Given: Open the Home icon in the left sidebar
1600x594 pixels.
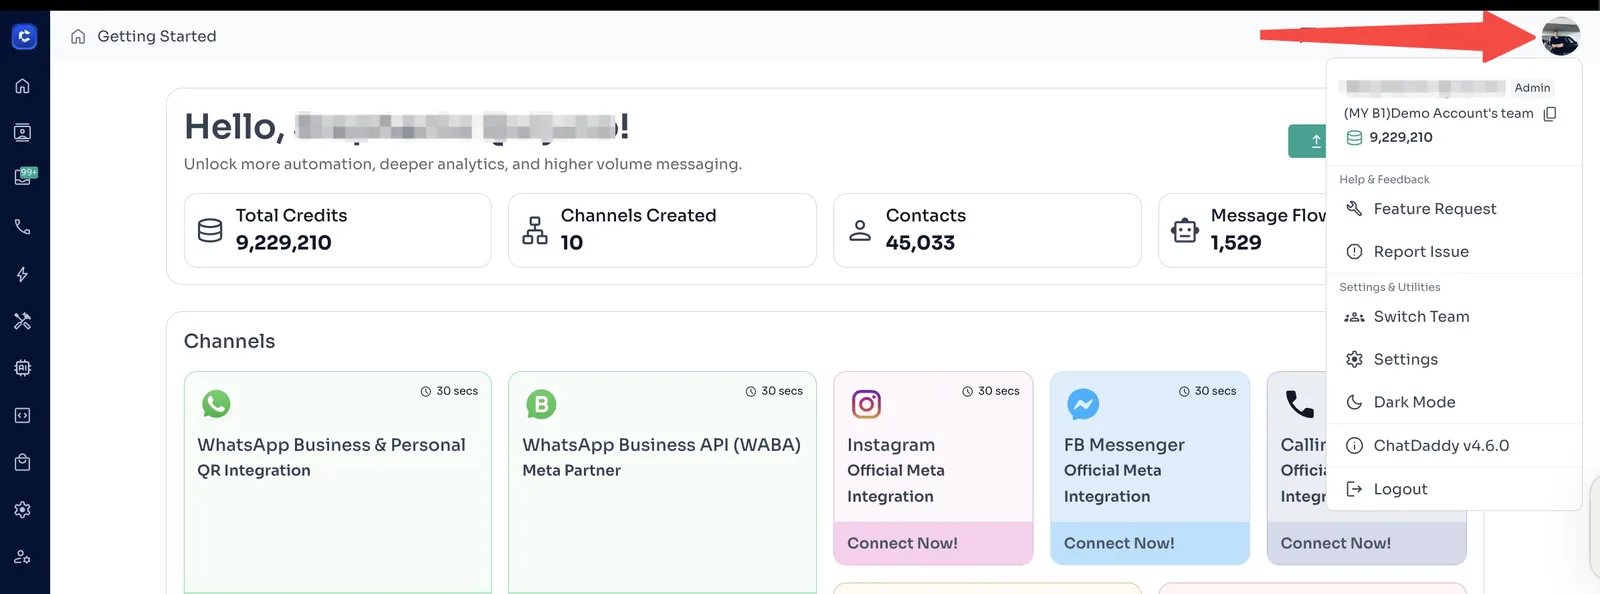Looking at the screenshot, I should pyautogui.click(x=22, y=86).
